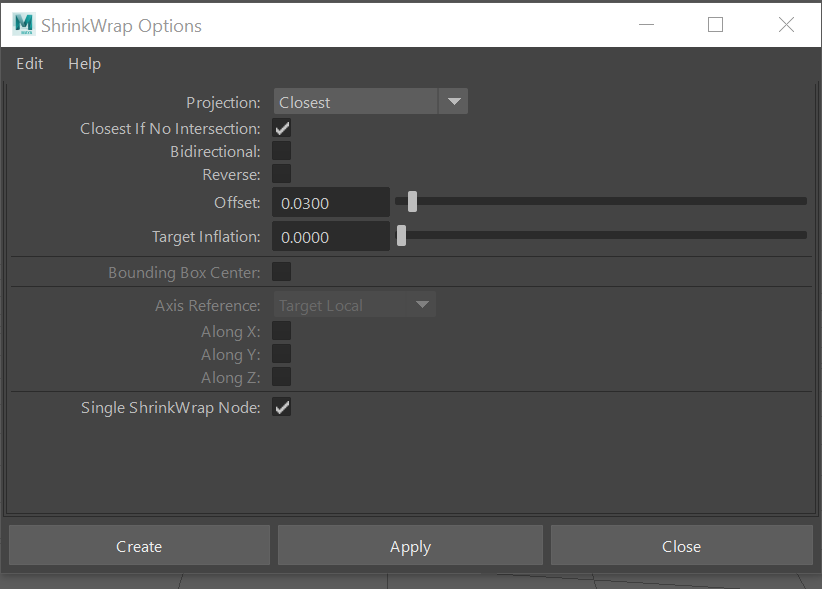Open the Edit menu

[x=30, y=64]
